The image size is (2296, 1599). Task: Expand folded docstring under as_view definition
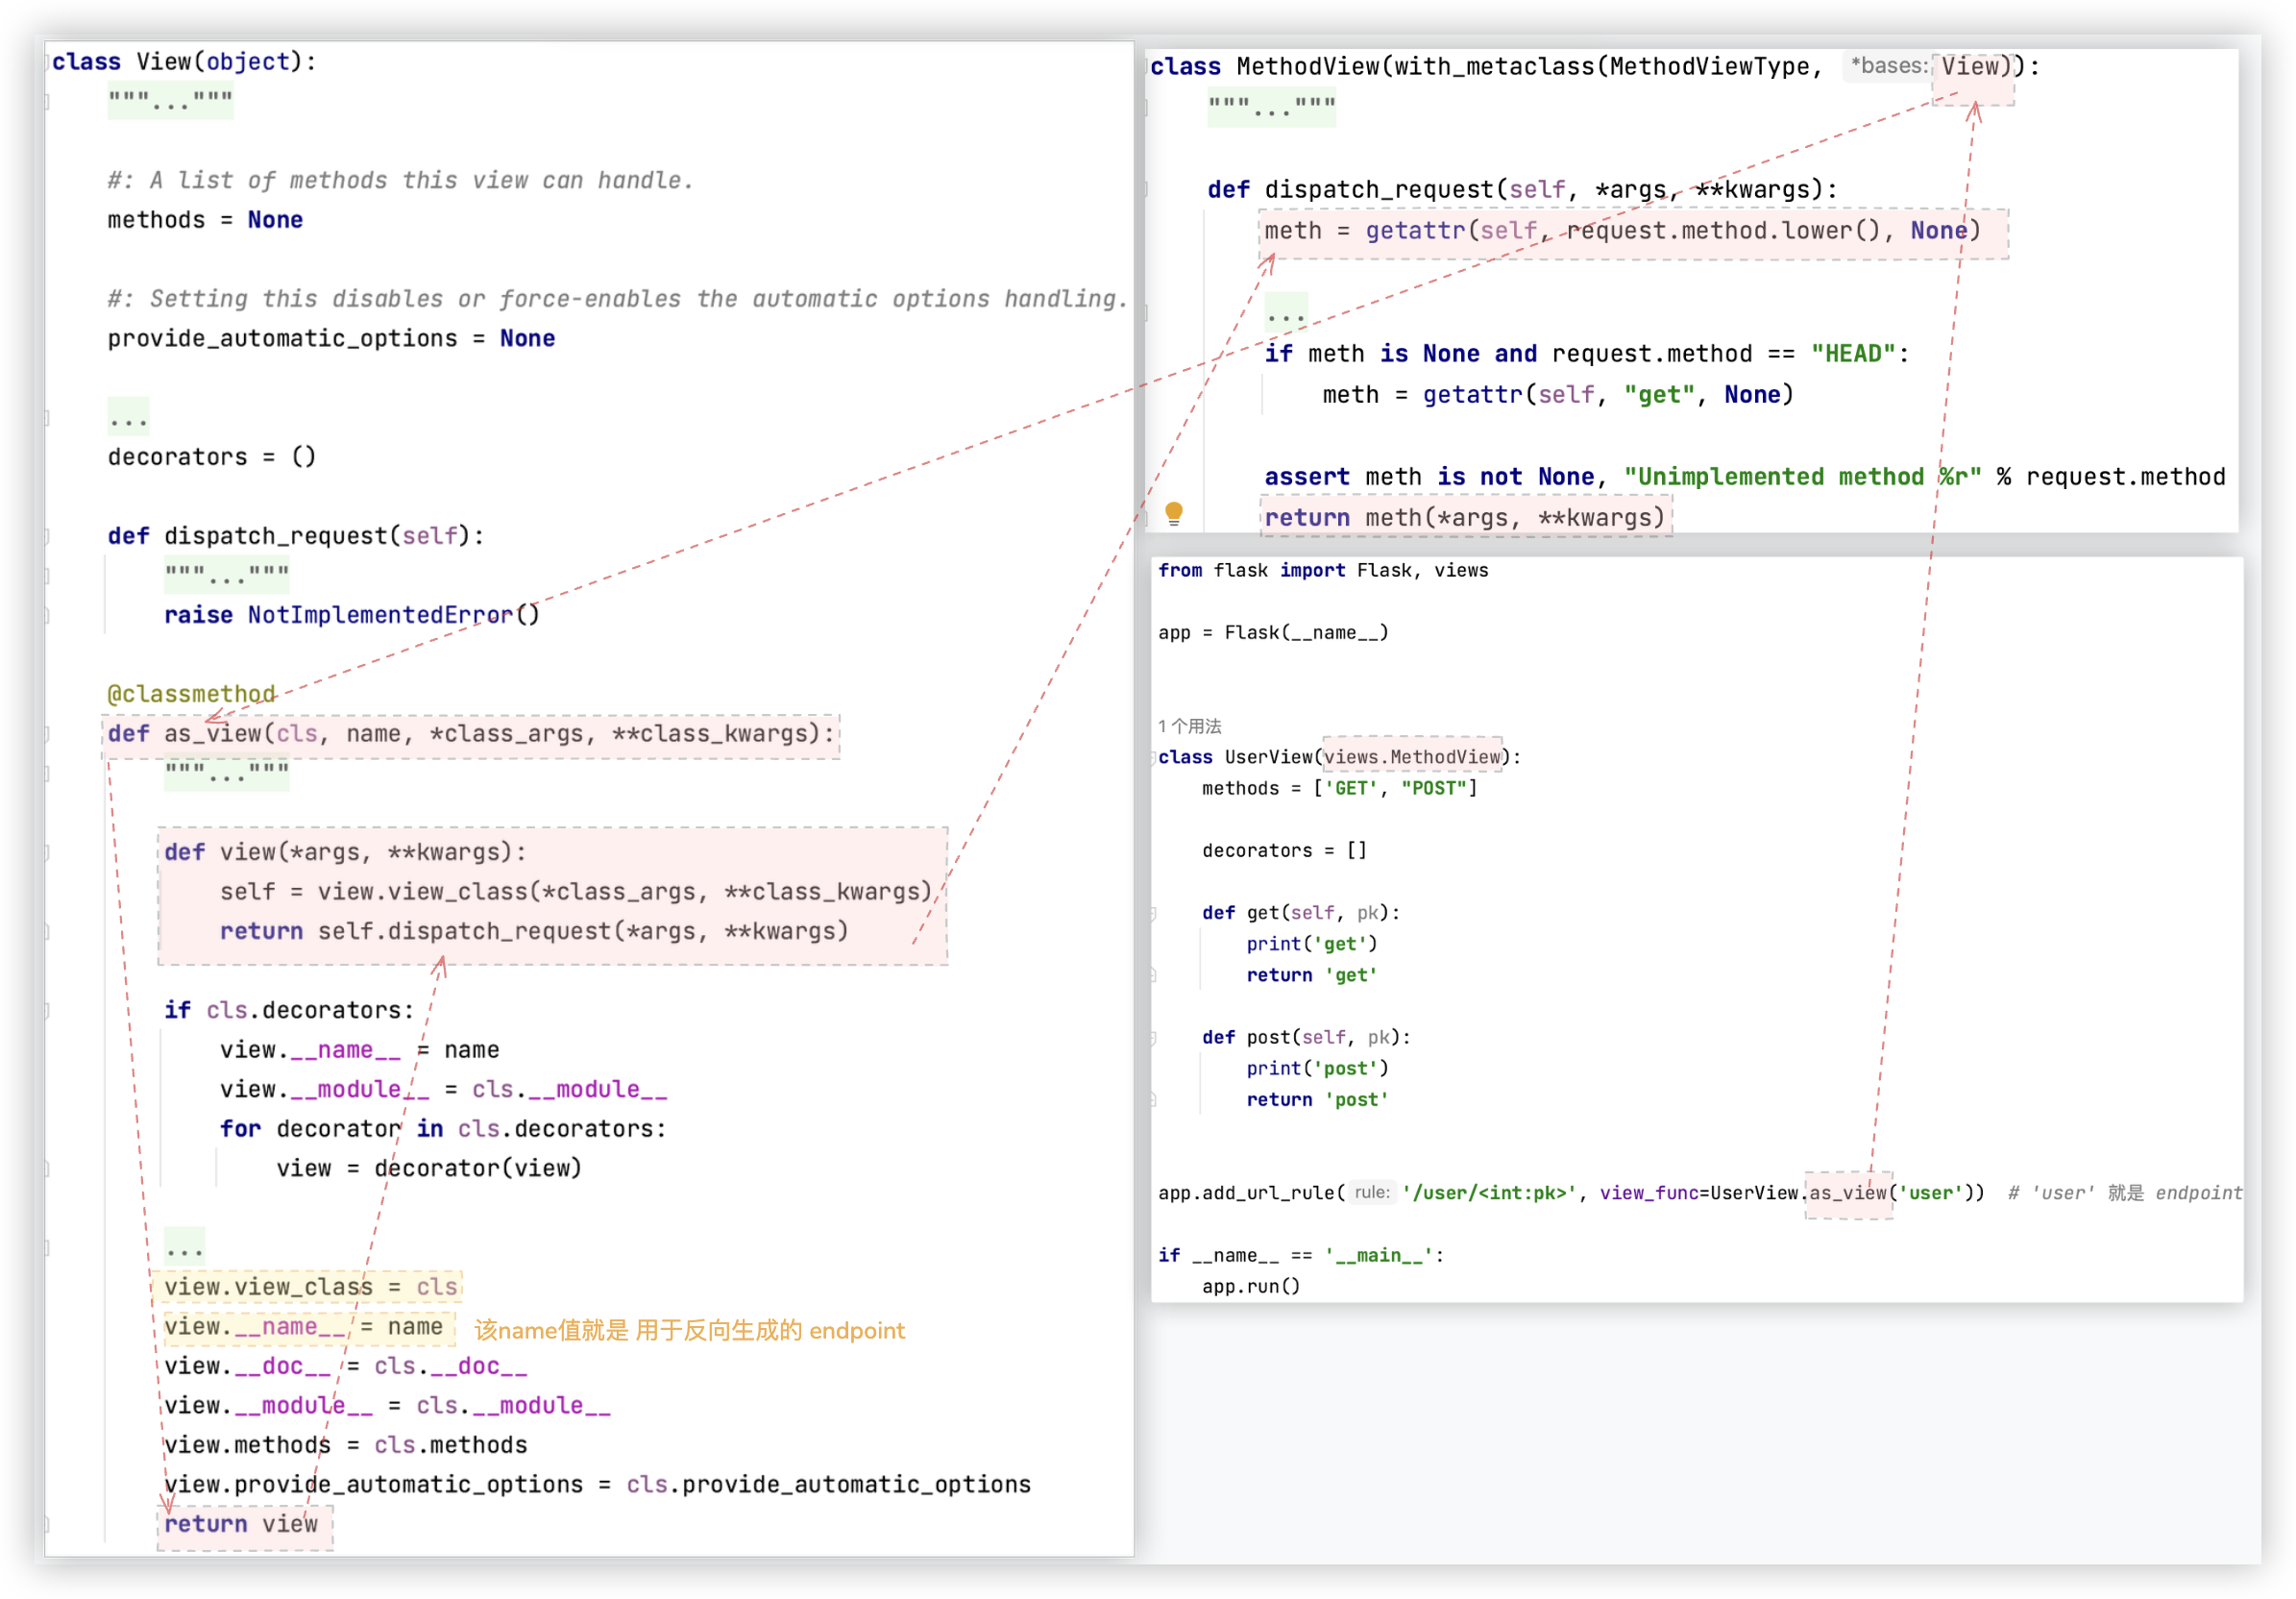click(x=227, y=773)
